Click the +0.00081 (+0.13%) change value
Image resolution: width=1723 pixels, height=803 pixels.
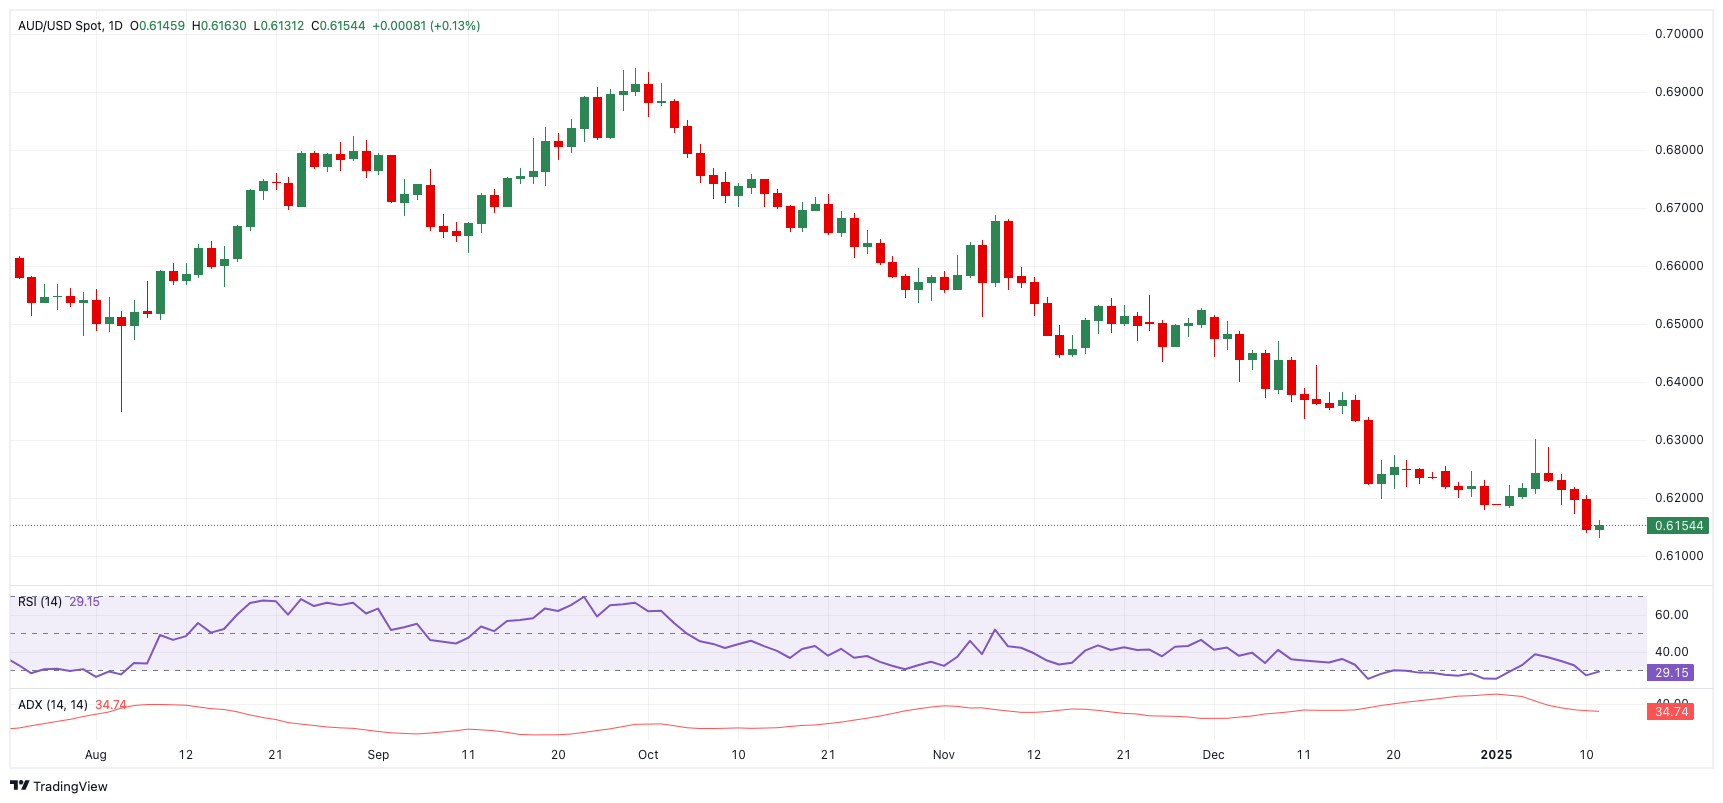tap(426, 26)
